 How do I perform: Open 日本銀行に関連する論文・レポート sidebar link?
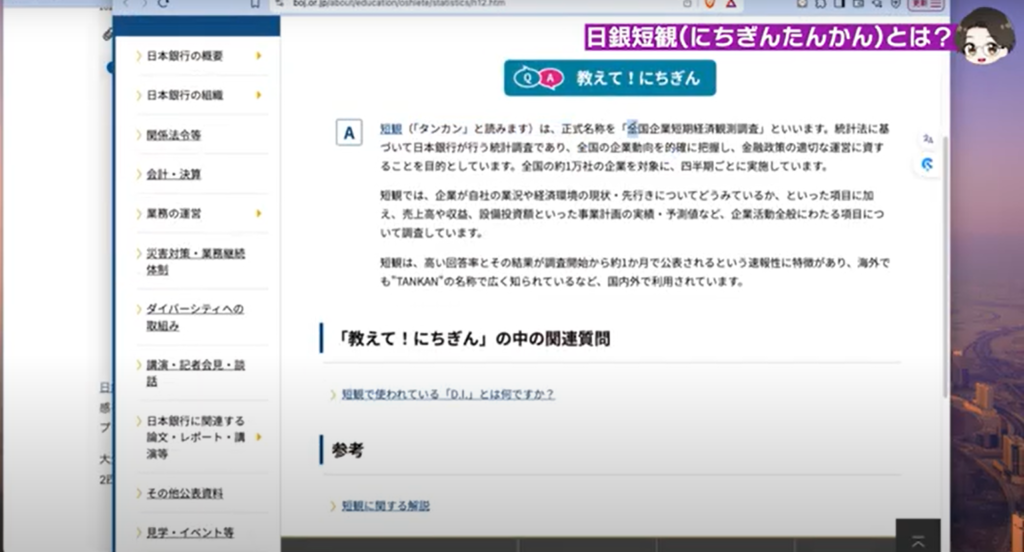195,437
